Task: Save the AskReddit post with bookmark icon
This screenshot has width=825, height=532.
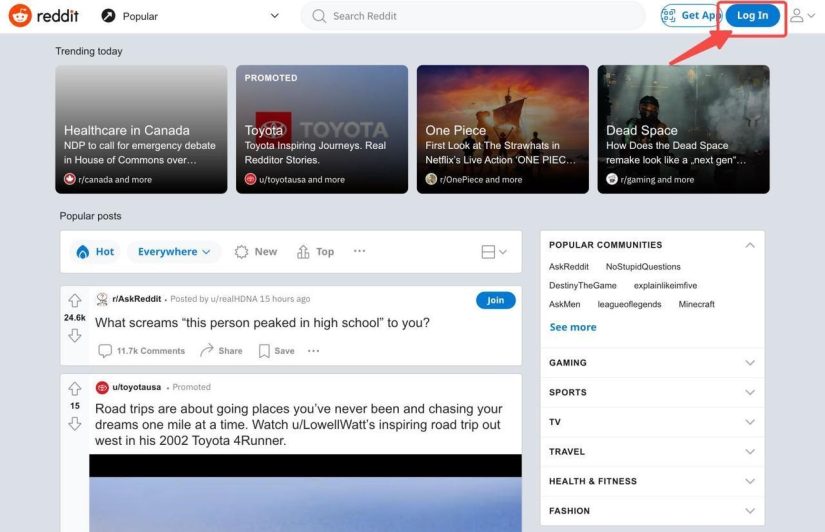Action: tap(277, 351)
